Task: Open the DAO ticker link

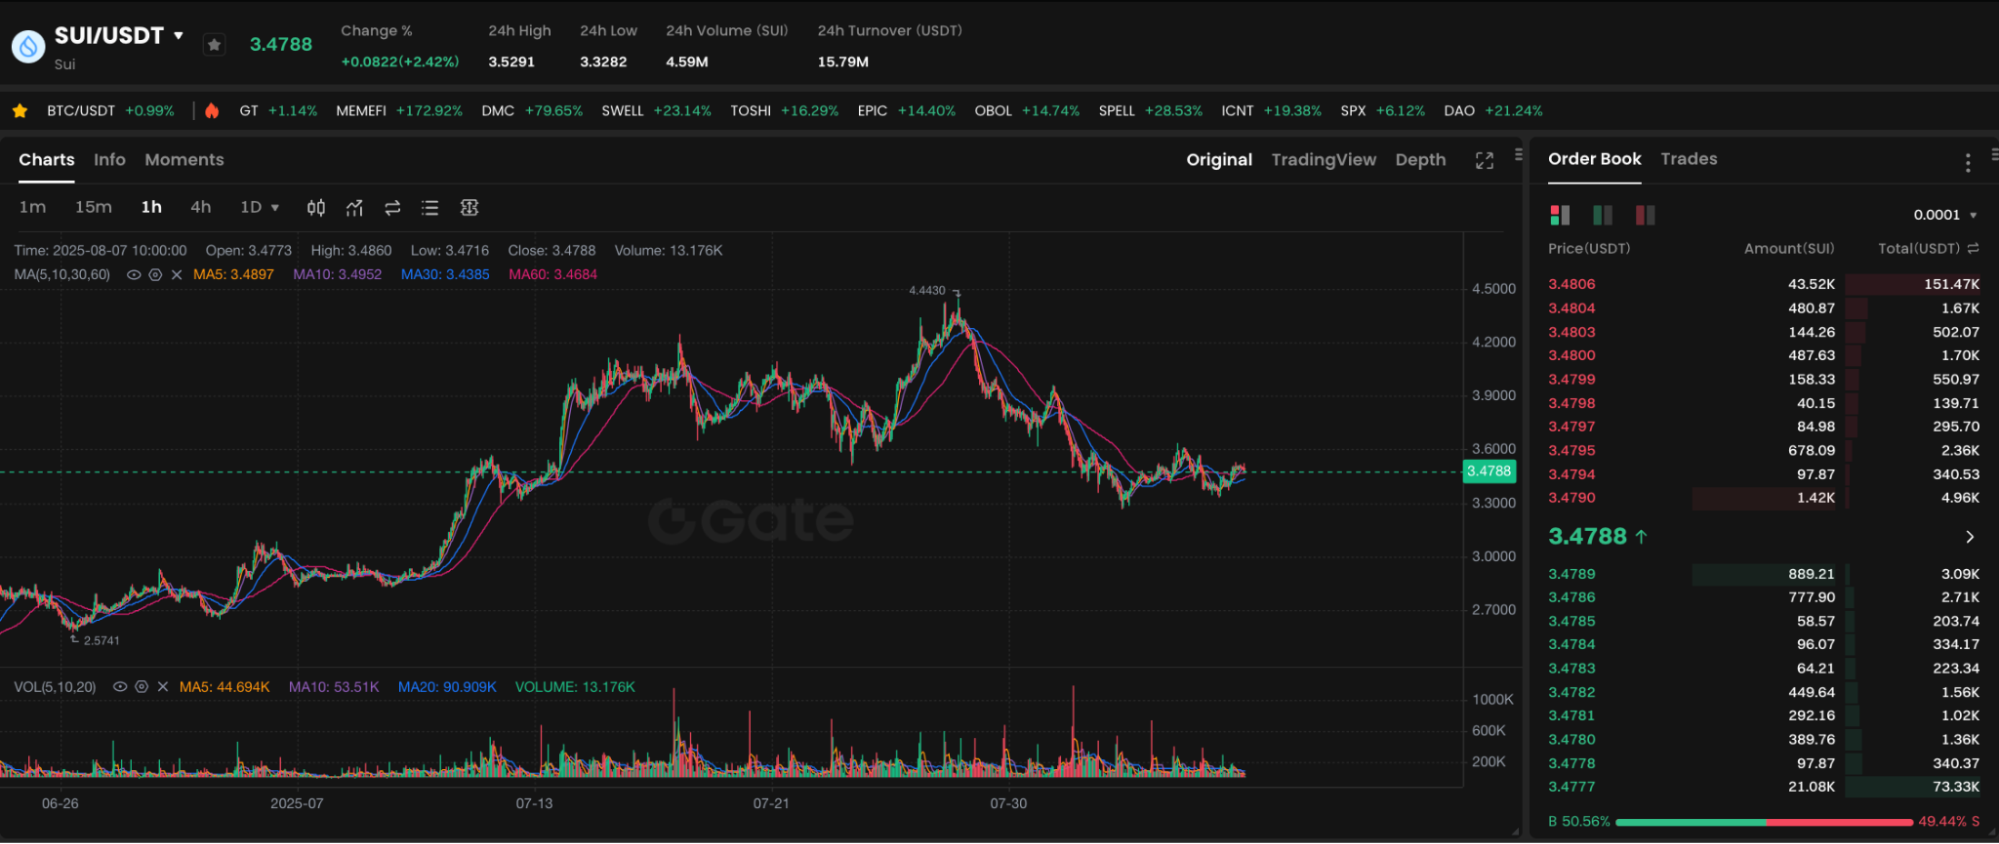Action: point(1493,111)
